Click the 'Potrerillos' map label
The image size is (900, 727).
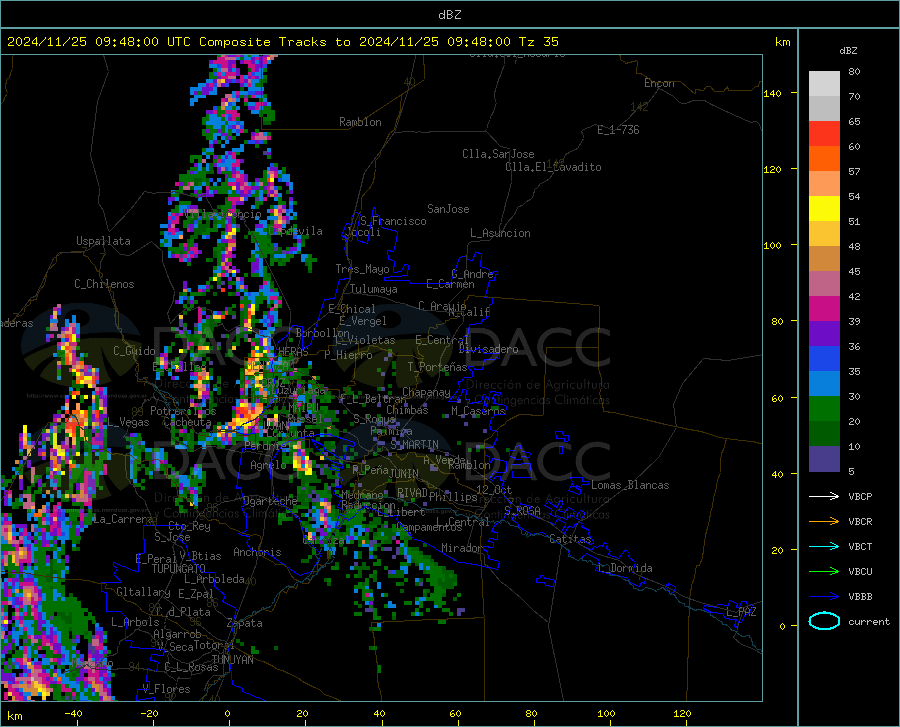183,411
